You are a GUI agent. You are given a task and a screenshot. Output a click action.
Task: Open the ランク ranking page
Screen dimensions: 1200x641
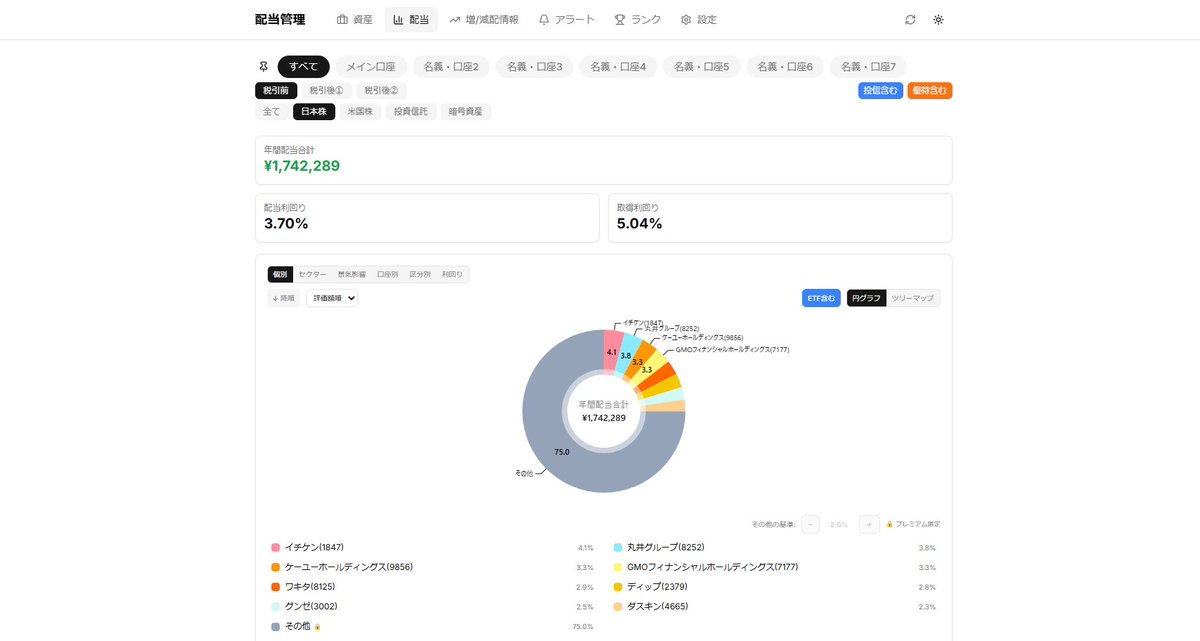[x=638, y=20]
